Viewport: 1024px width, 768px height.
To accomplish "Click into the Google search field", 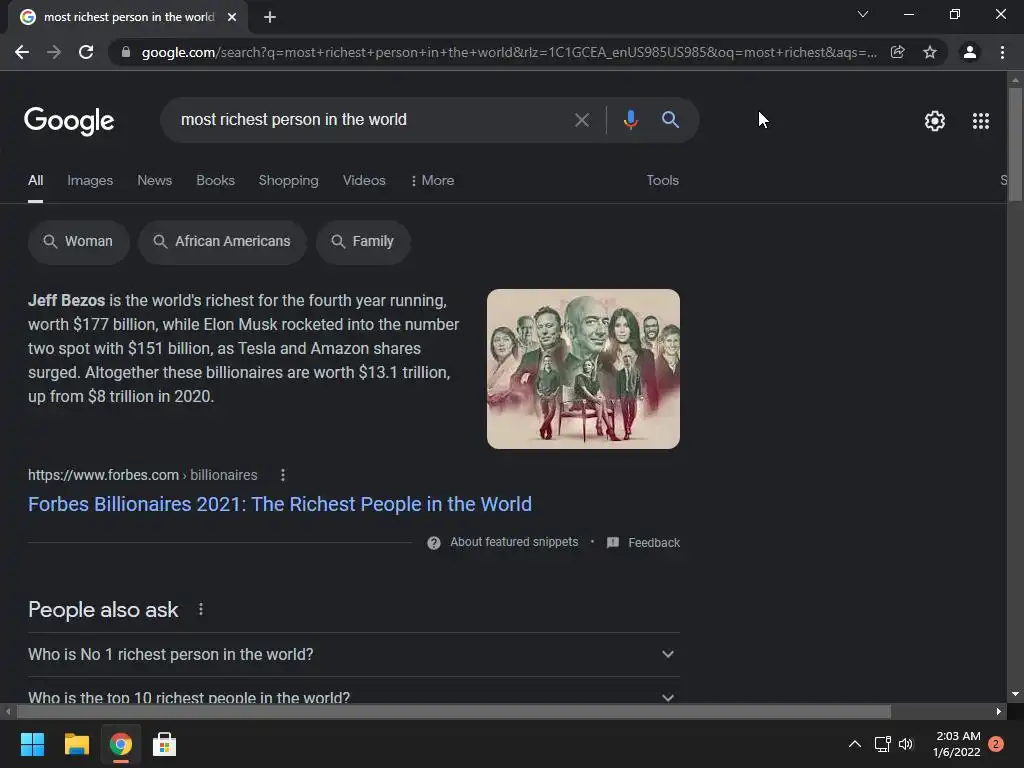I will click(x=372, y=120).
